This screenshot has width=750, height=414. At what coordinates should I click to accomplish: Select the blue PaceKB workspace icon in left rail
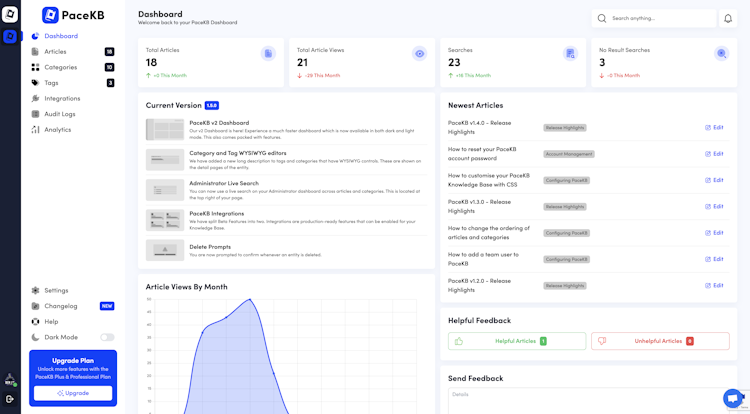(x=10, y=36)
